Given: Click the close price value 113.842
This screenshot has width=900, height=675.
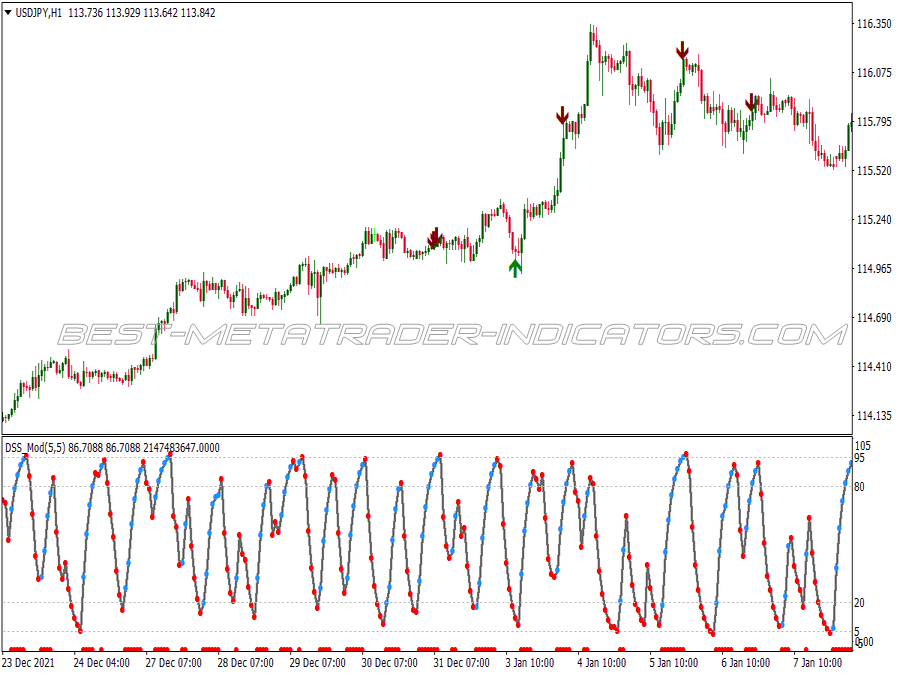Looking at the screenshot, I should [198, 13].
